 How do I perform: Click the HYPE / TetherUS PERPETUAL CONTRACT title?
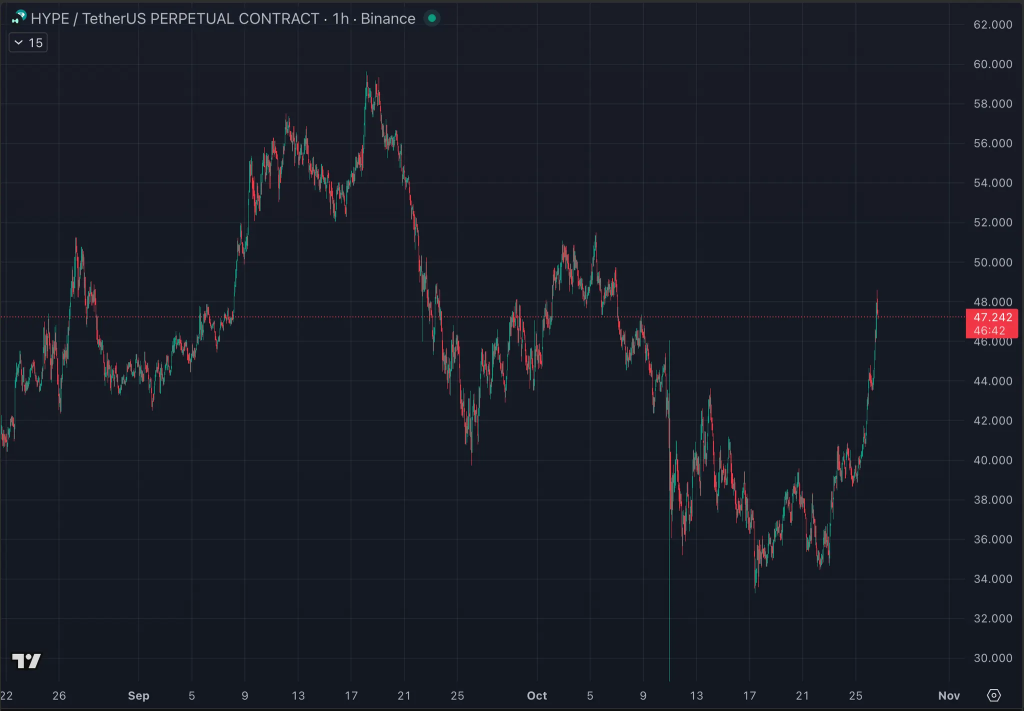[176, 18]
